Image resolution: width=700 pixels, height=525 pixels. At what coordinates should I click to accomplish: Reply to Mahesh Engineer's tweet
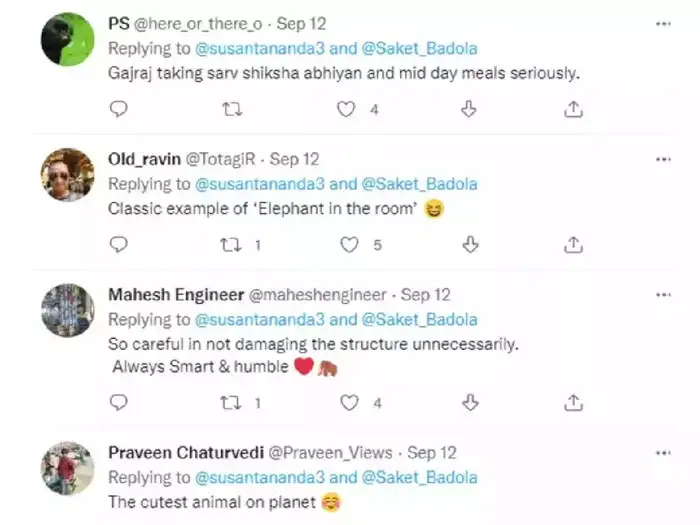click(x=118, y=402)
